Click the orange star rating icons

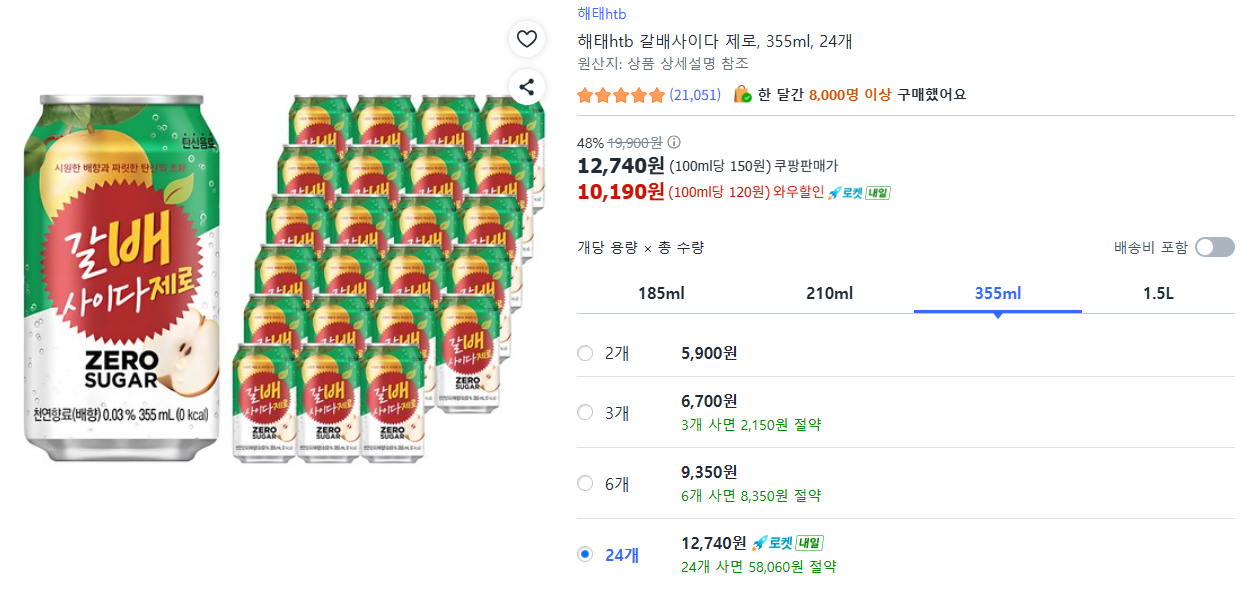point(621,95)
